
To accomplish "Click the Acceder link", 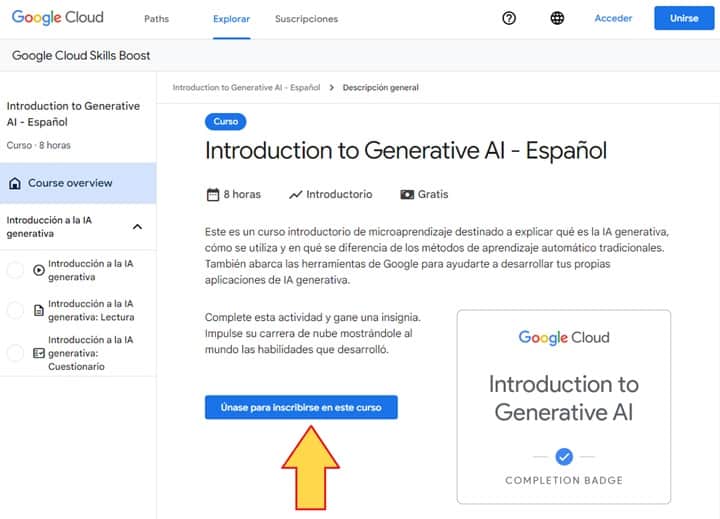I will tap(613, 18).
